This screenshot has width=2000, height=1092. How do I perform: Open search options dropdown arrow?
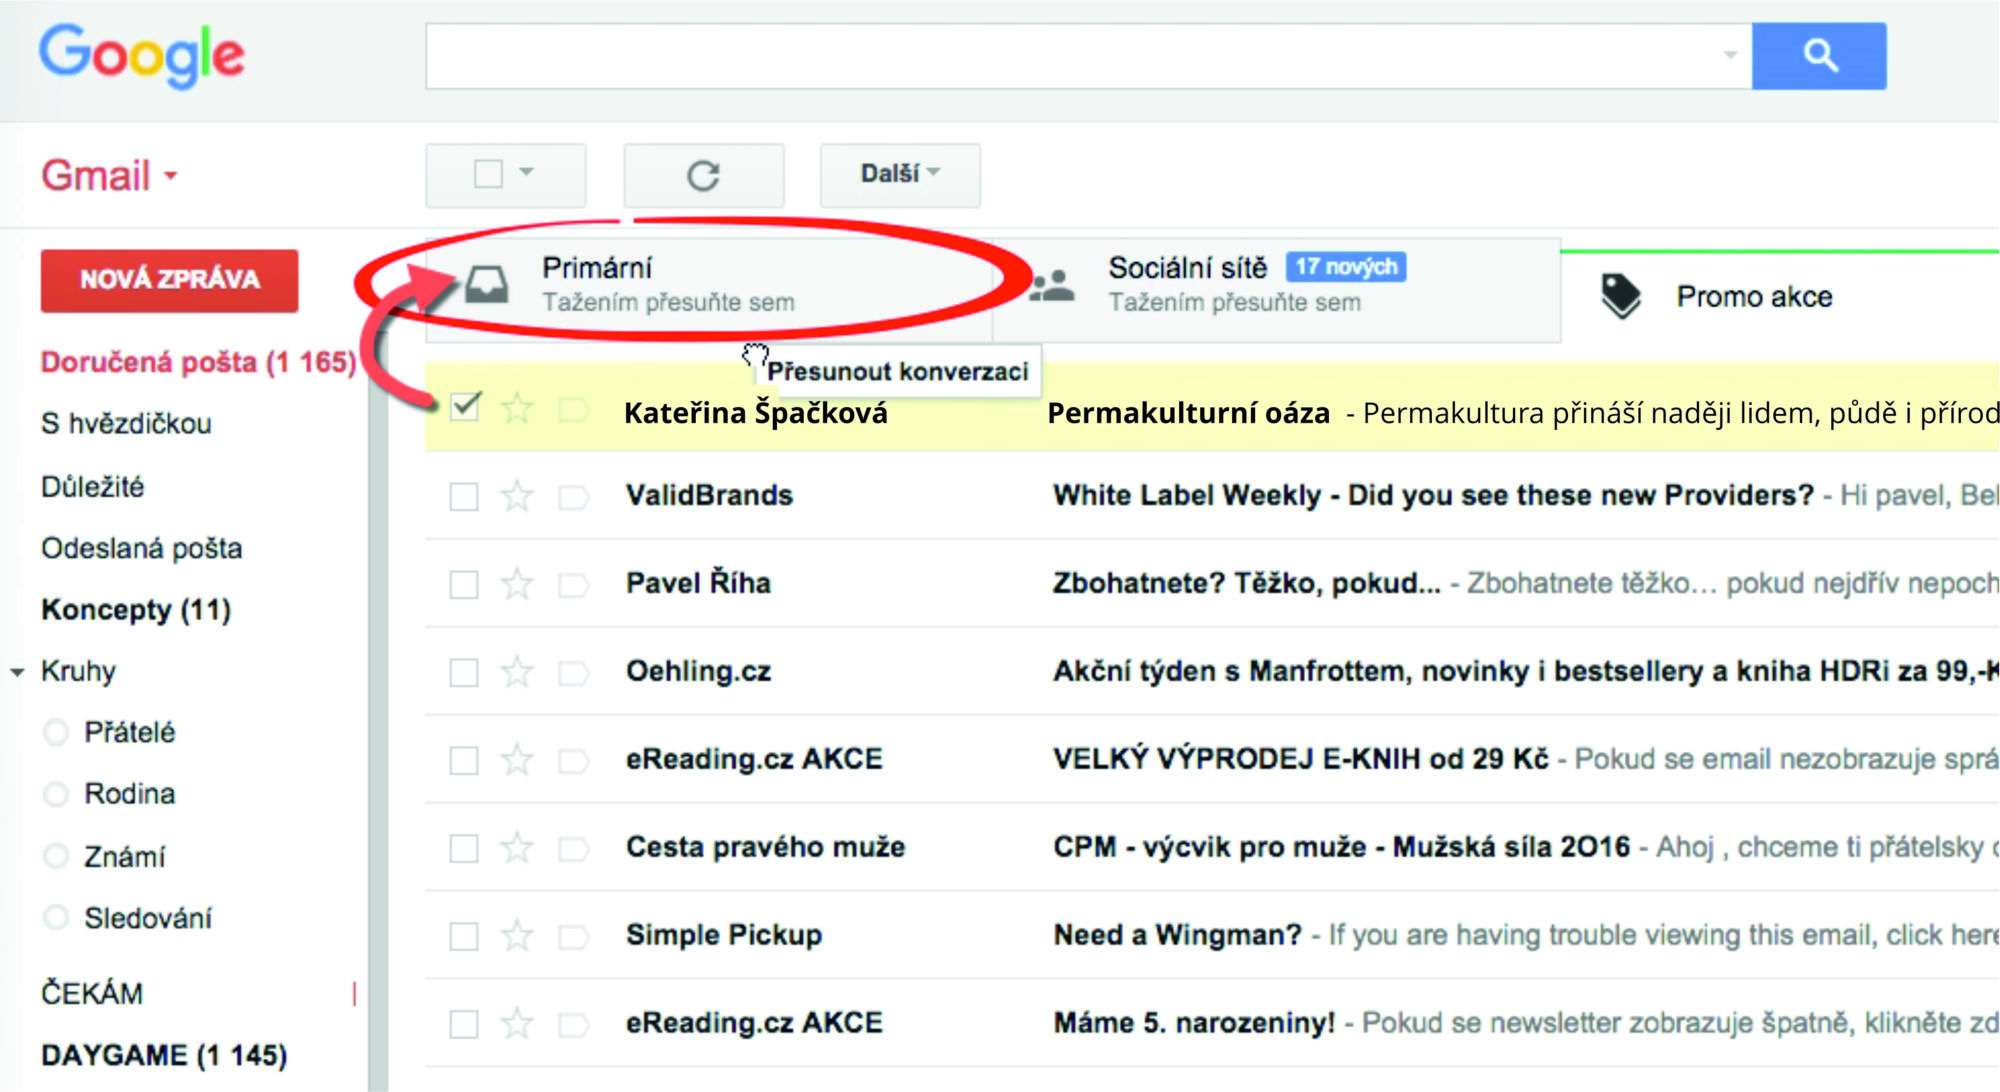(x=1730, y=56)
